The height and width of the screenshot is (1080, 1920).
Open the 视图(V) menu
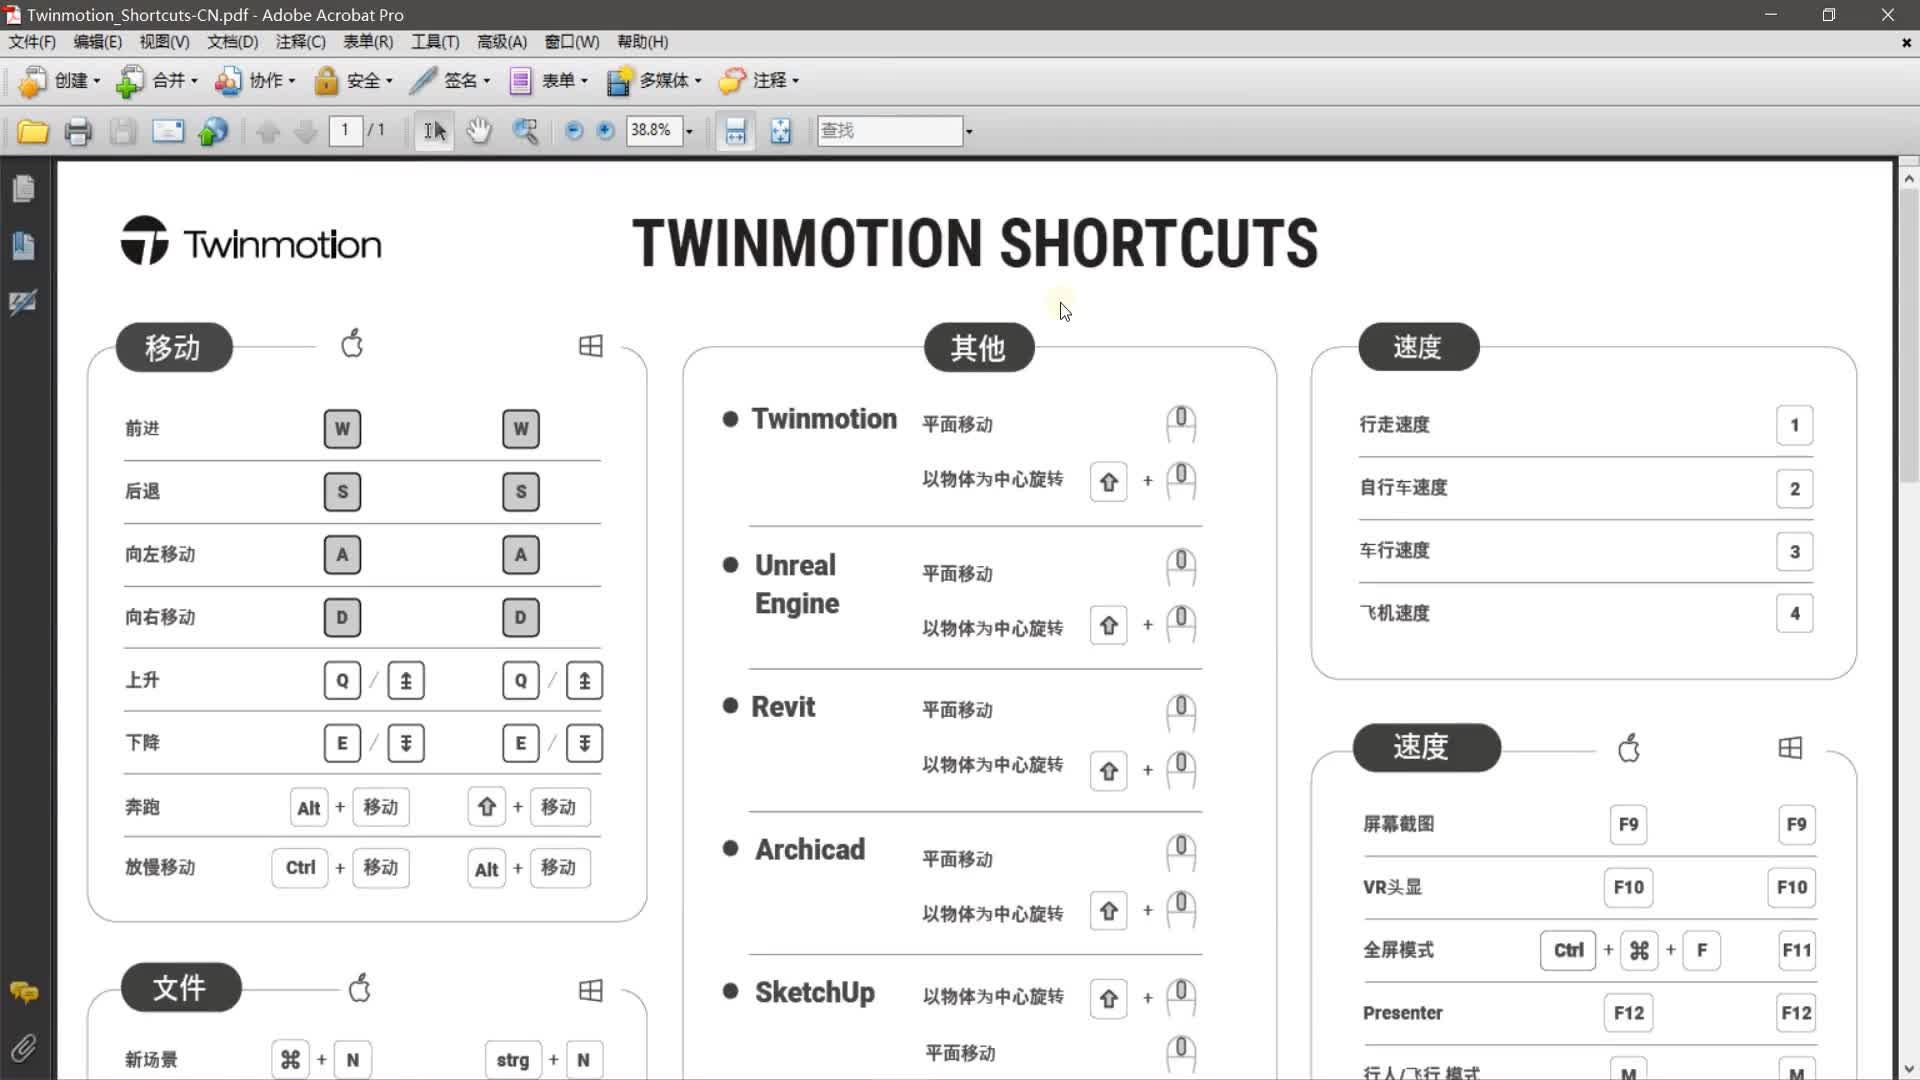pyautogui.click(x=163, y=42)
